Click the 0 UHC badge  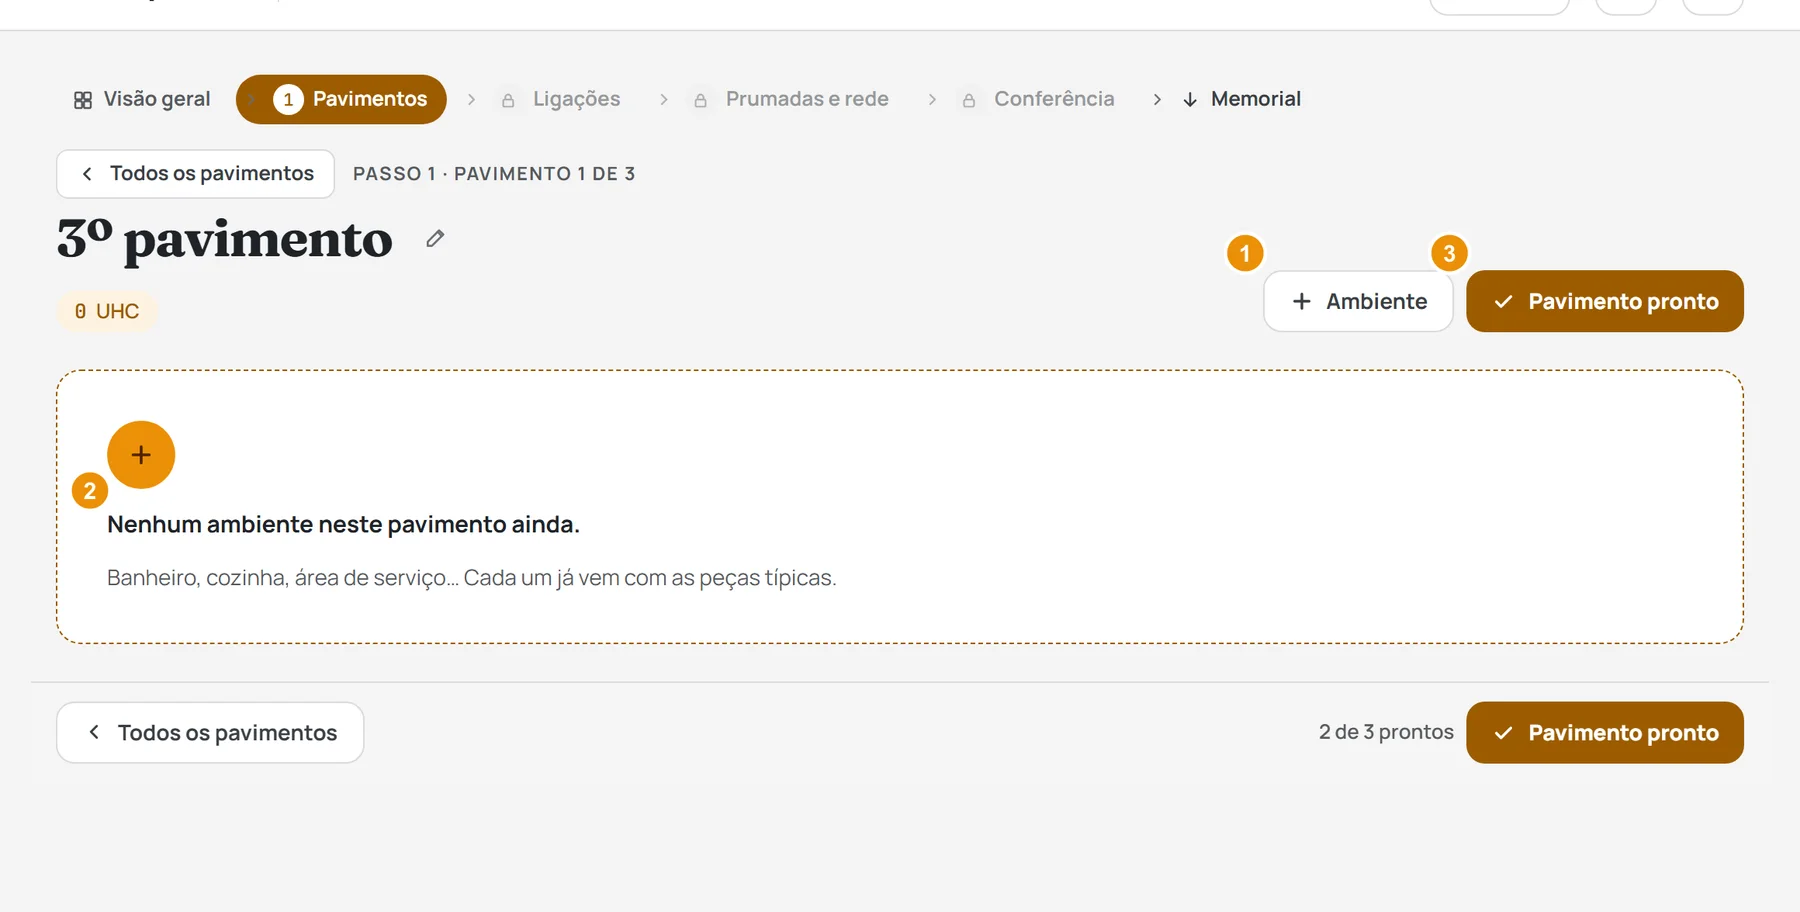[x=107, y=311]
